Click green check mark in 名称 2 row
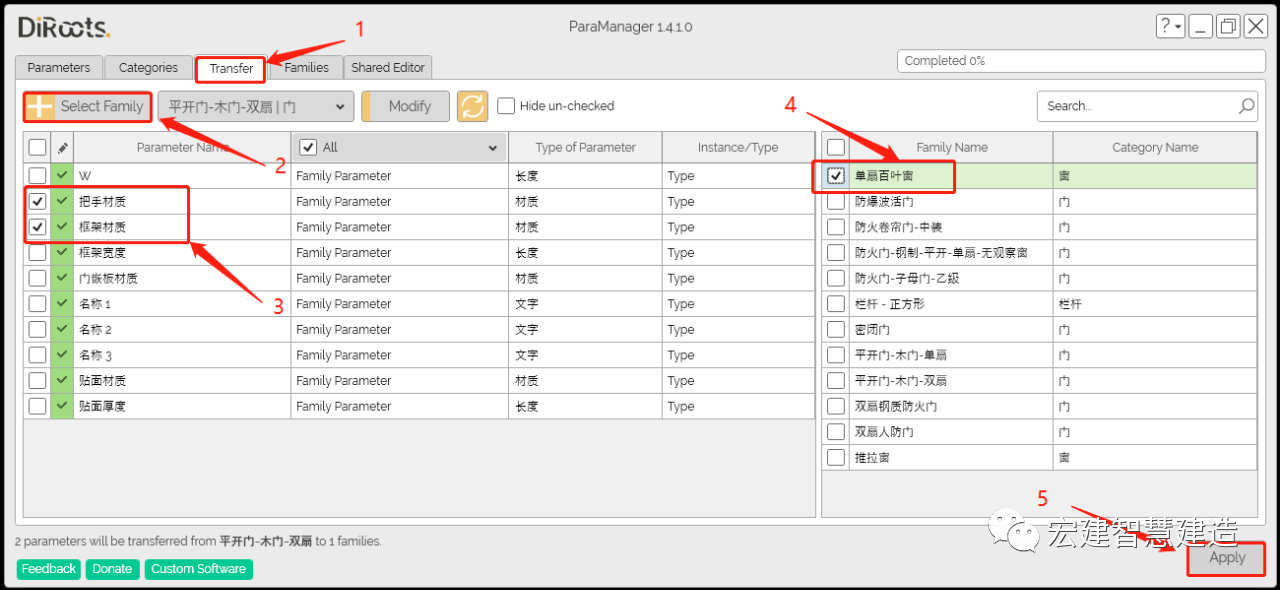1280x590 pixels. 62,330
